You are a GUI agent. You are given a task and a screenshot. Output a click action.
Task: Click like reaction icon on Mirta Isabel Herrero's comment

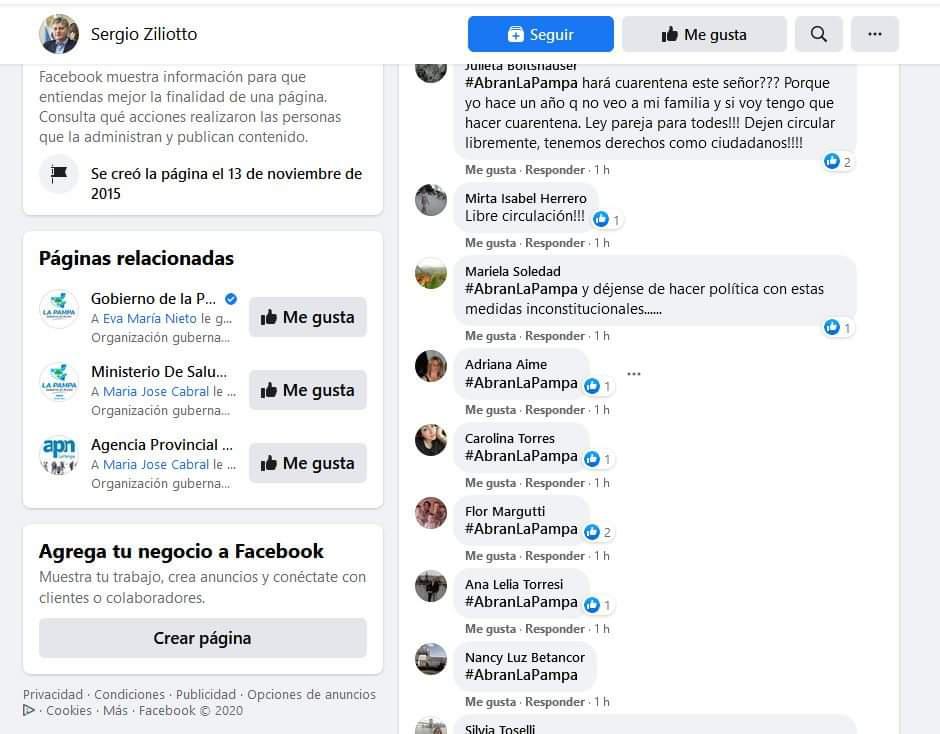click(x=601, y=219)
